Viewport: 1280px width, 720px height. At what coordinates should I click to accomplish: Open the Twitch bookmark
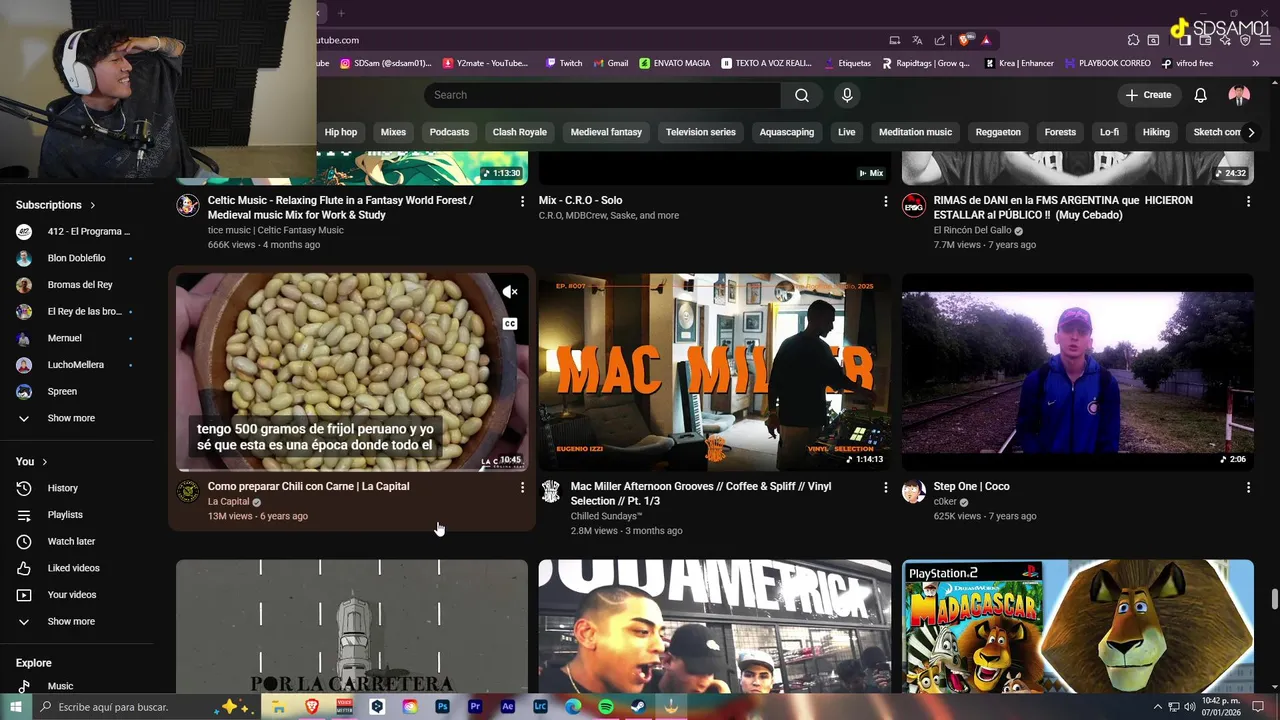pos(564,63)
